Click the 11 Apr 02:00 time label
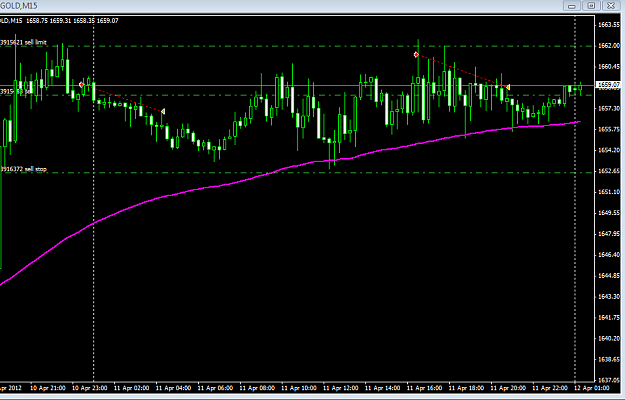The image size is (625, 400). (132, 388)
